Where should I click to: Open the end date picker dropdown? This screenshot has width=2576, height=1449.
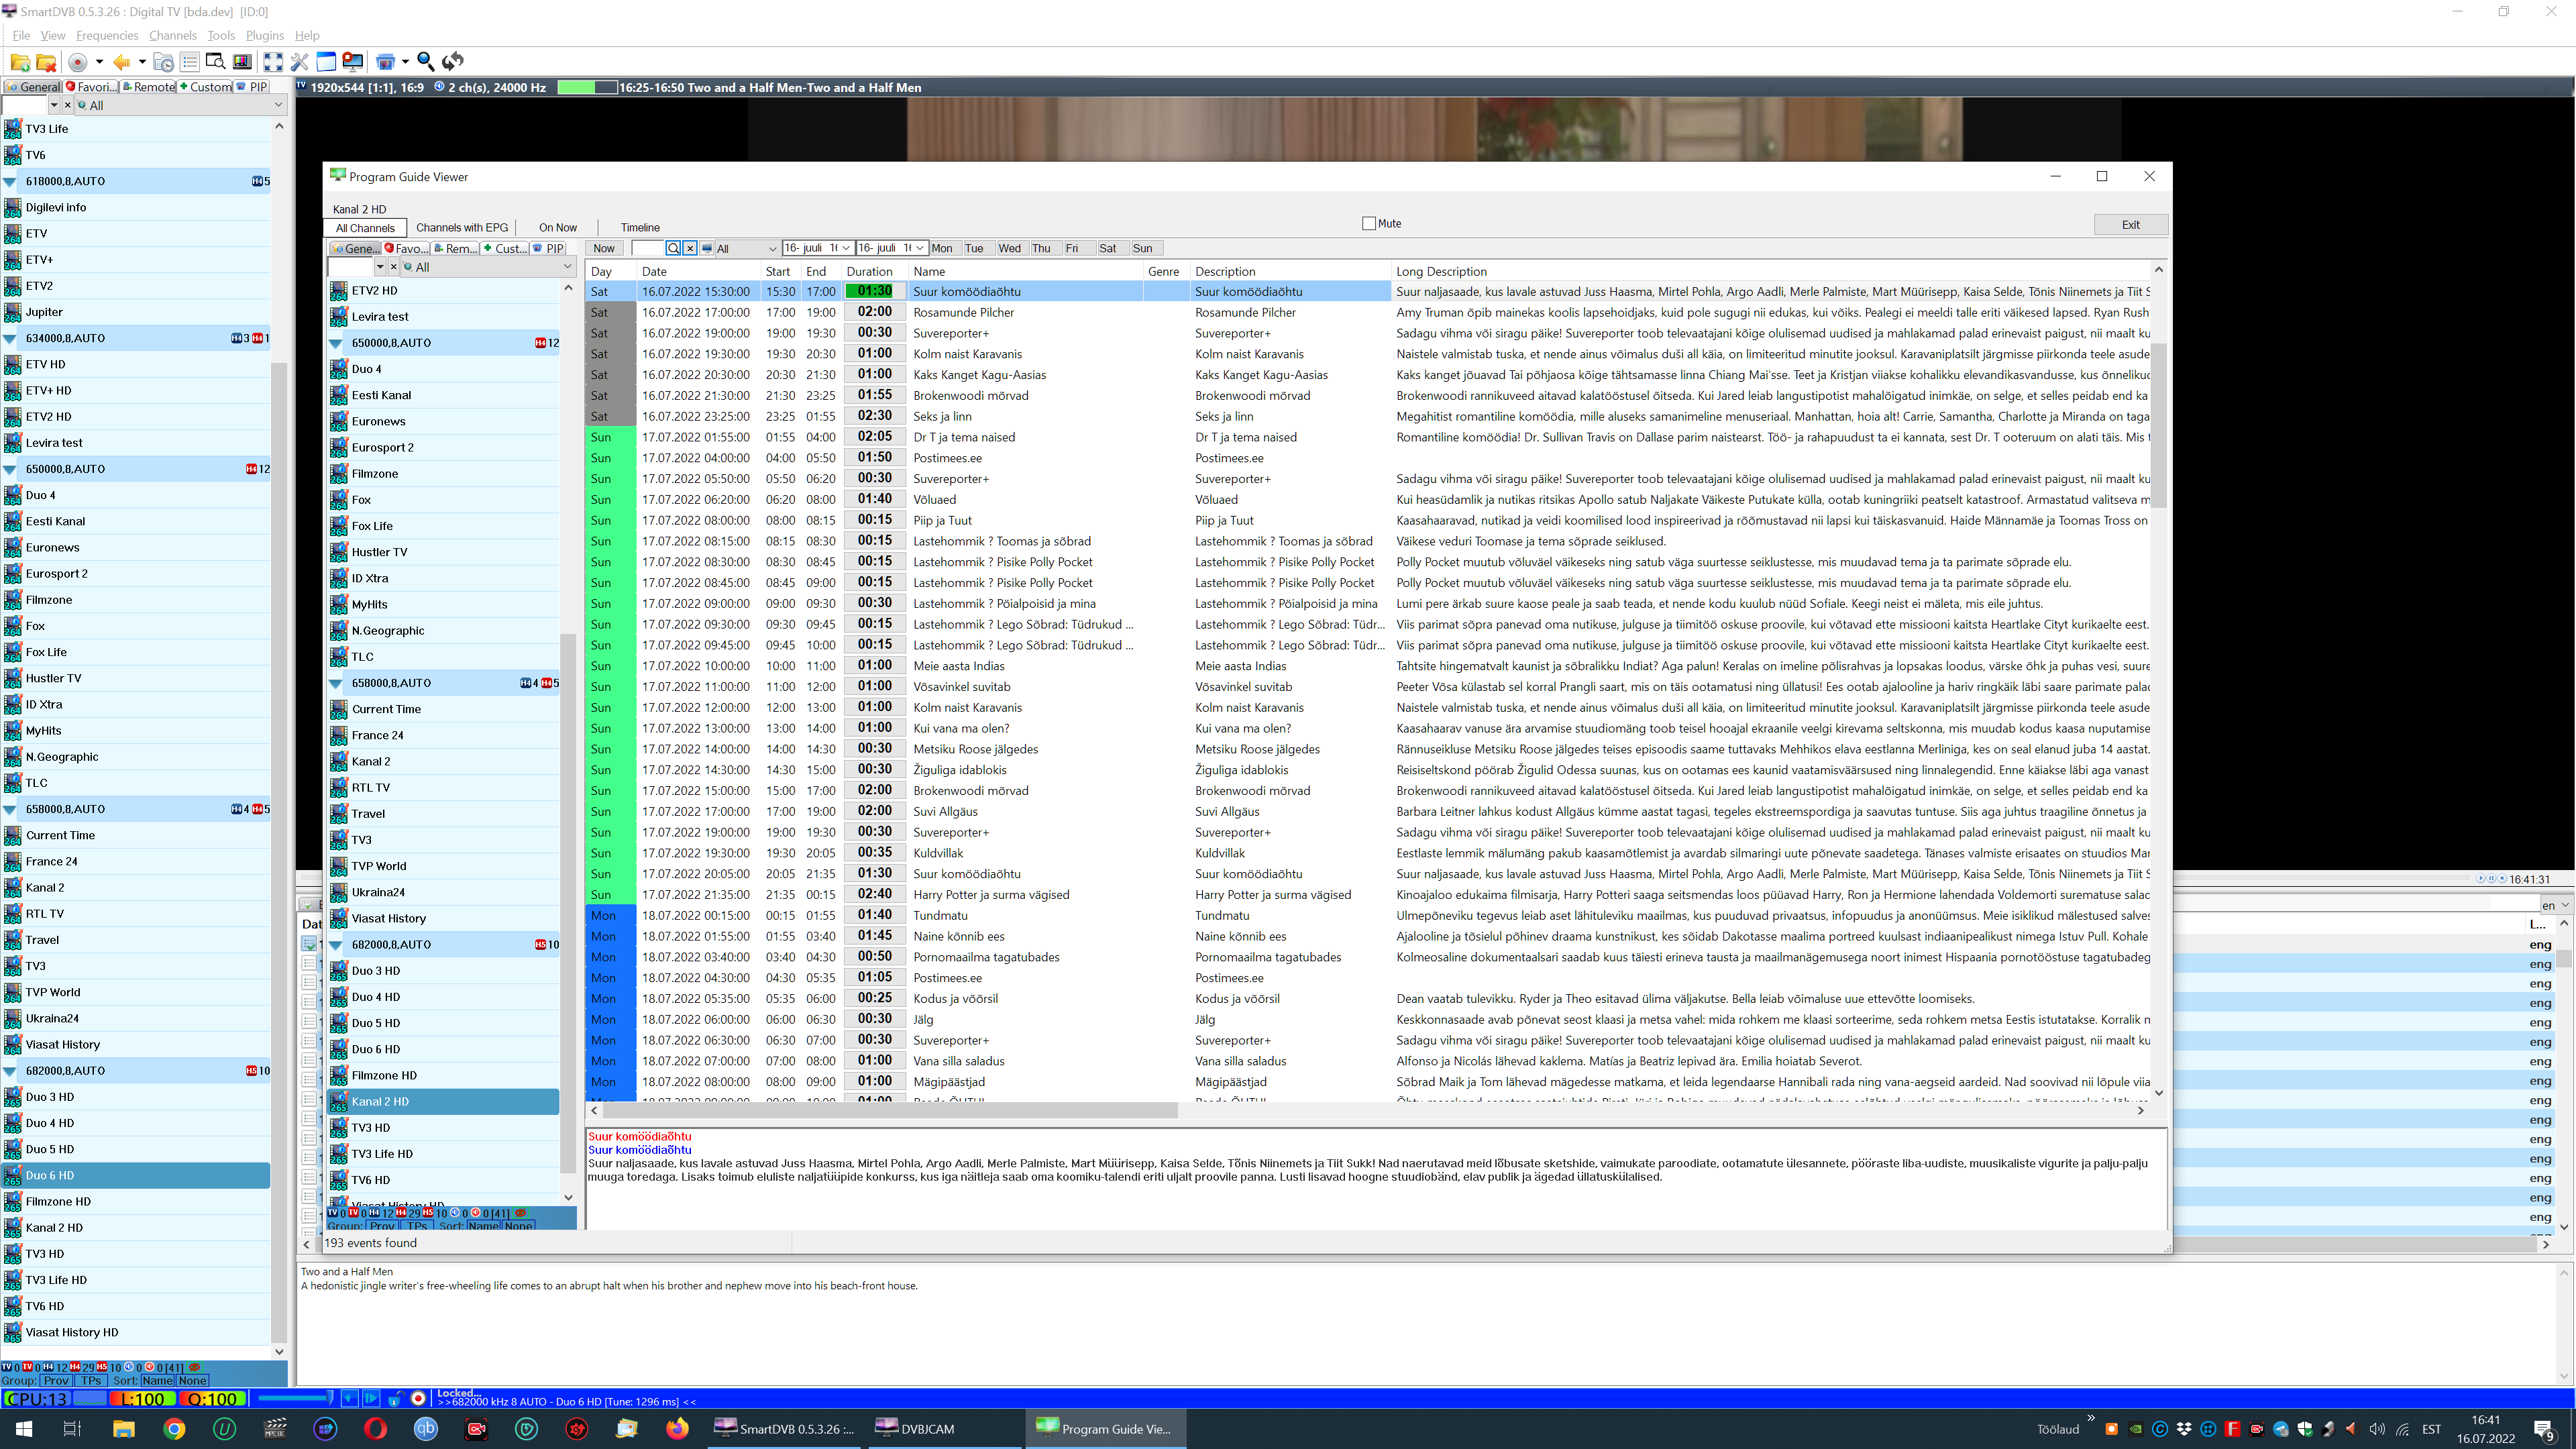pos(920,248)
